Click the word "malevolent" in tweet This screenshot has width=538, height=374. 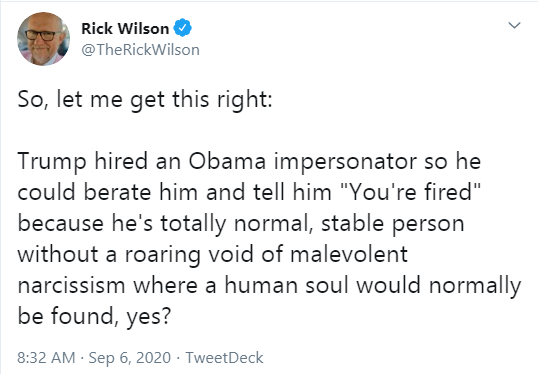pos(349,255)
